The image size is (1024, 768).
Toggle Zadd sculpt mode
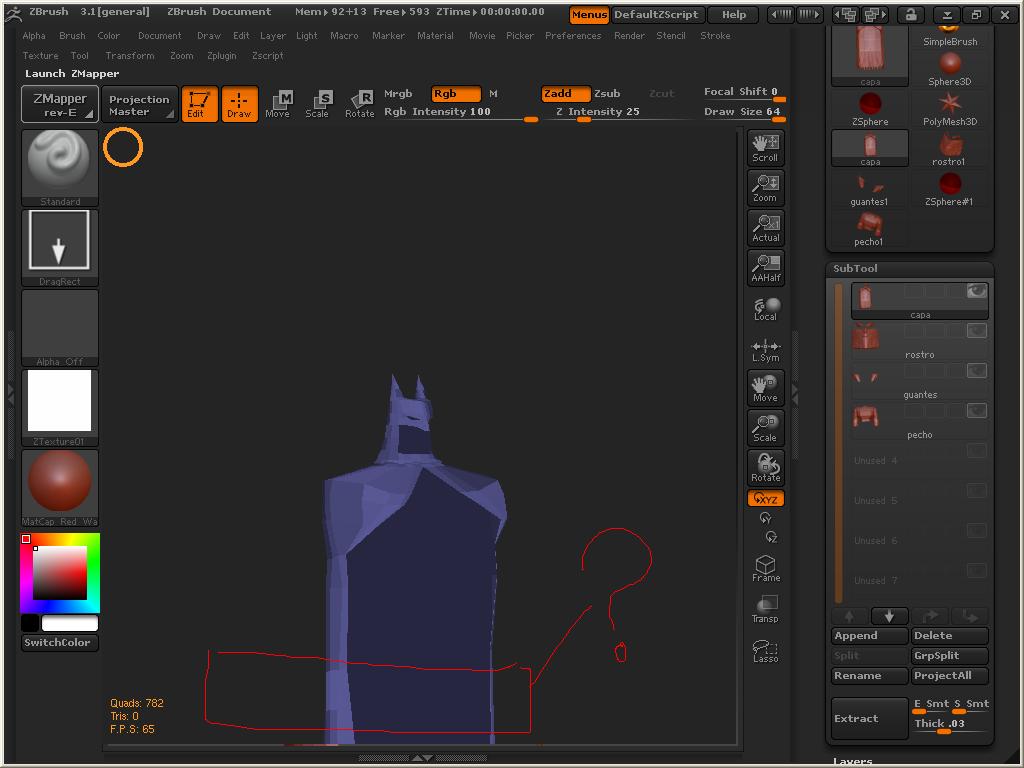(x=566, y=93)
